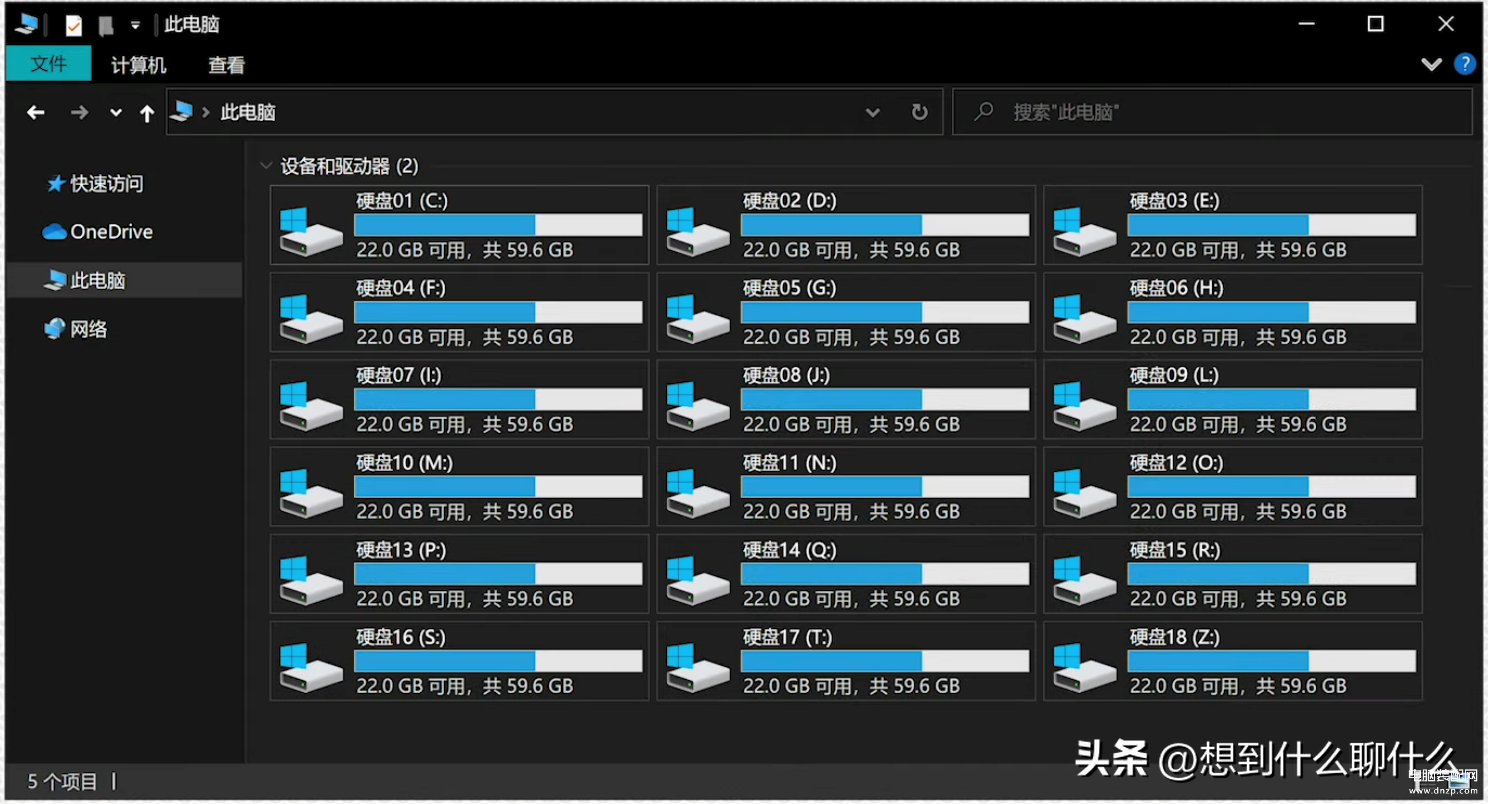Click the 硬盘06 (H:) name label
1488x804 pixels.
point(1177,287)
